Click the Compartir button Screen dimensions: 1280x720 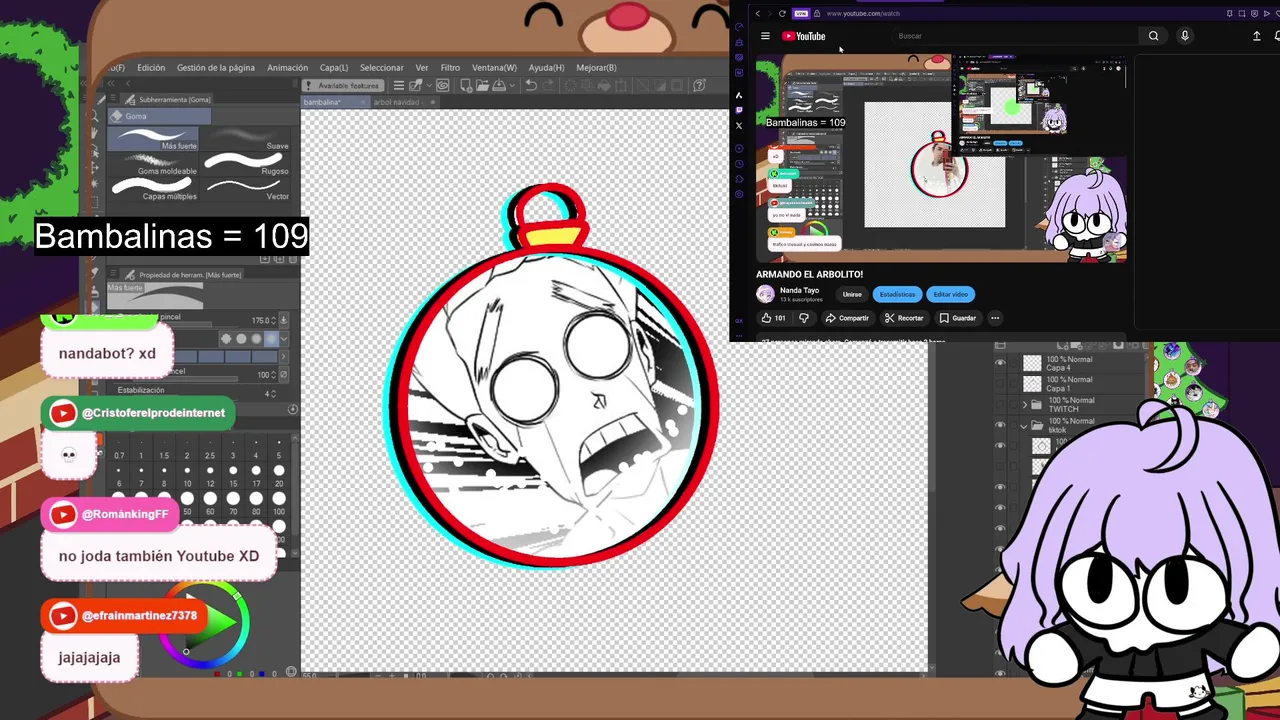[x=847, y=318]
